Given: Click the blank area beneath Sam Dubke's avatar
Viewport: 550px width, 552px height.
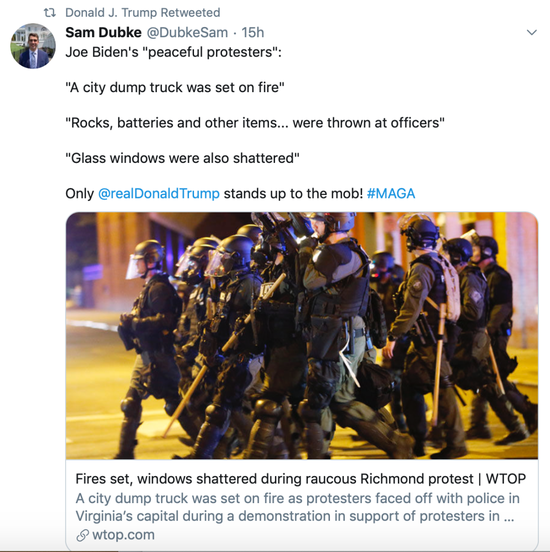Looking at the screenshot, I should coord(33,282).
